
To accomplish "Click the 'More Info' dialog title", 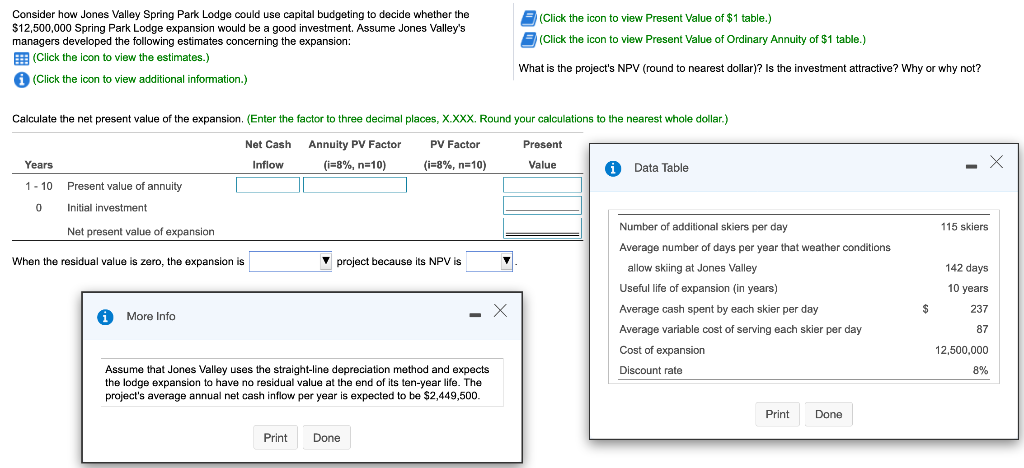I will 151,317.
